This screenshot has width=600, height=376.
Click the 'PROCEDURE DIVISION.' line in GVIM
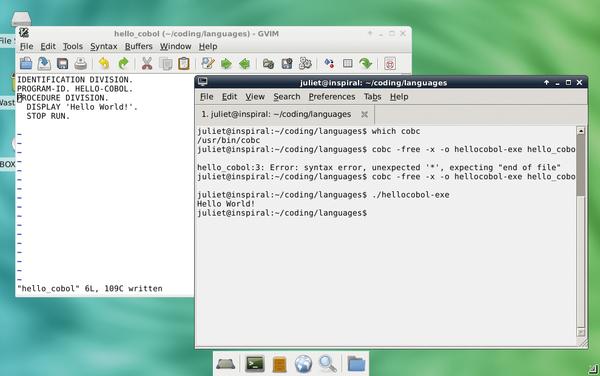click(63, 98)
